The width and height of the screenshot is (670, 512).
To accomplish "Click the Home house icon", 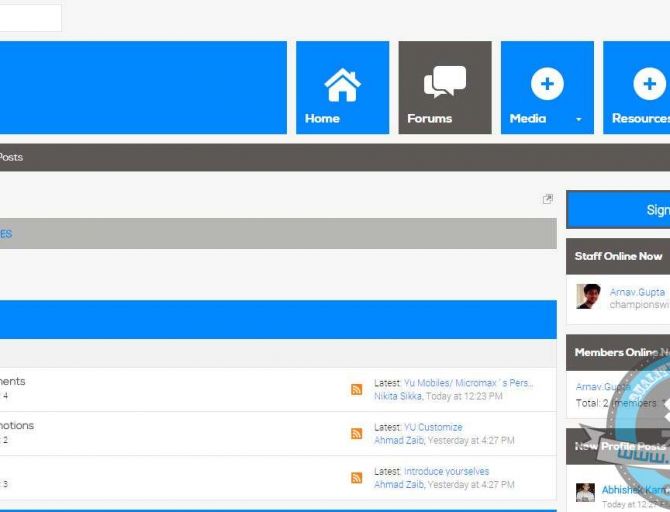I will [342, 84].
